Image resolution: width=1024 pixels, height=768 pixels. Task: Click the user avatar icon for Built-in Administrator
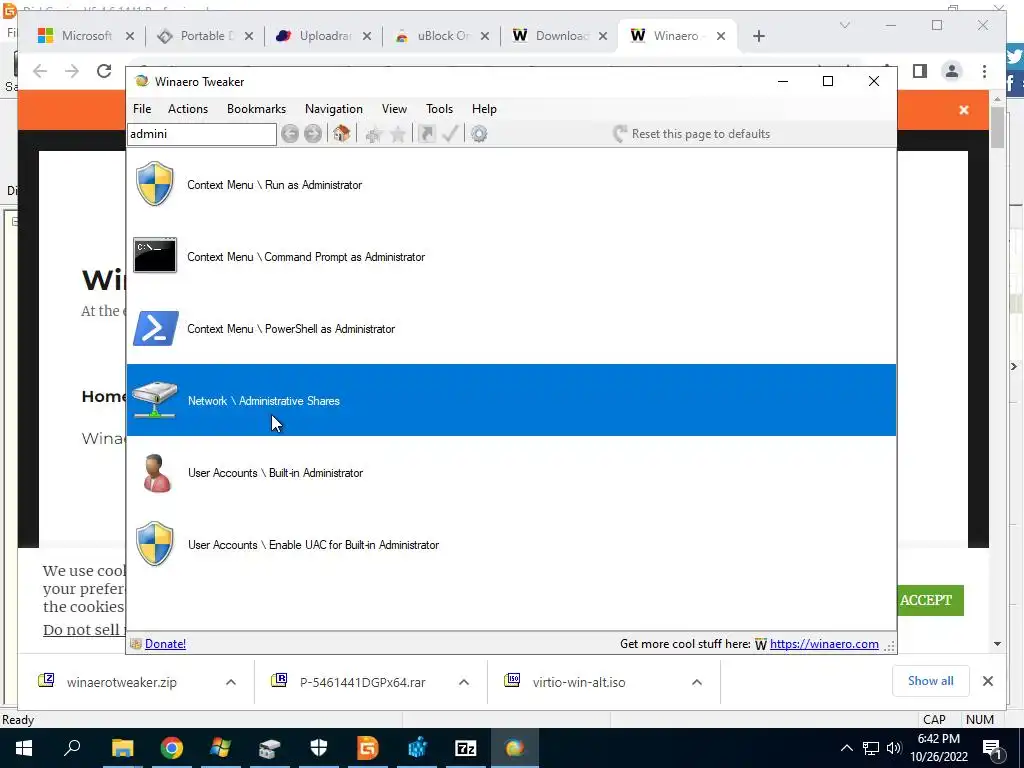pos(155,473)
